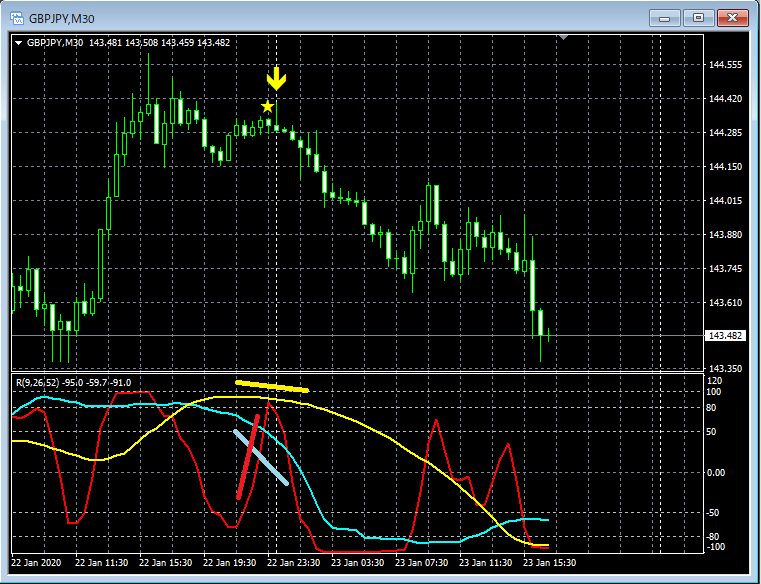This screenshot has width=761, height=584.
Task: Click the indicator scale value 50
Action: 713,432
